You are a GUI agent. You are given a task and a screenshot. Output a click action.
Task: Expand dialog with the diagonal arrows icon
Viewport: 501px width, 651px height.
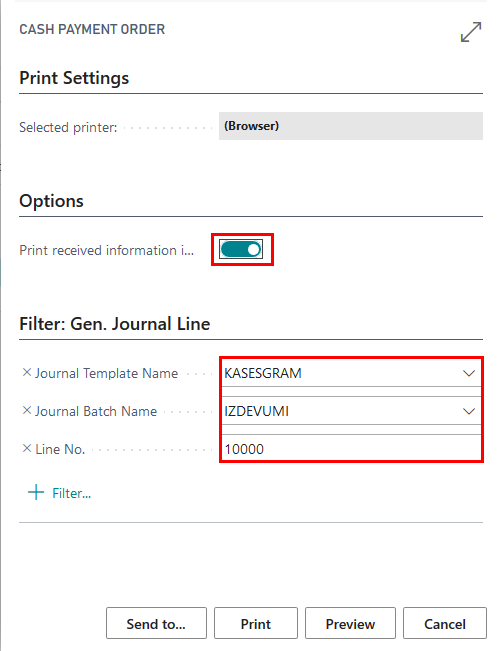(471, 32)
